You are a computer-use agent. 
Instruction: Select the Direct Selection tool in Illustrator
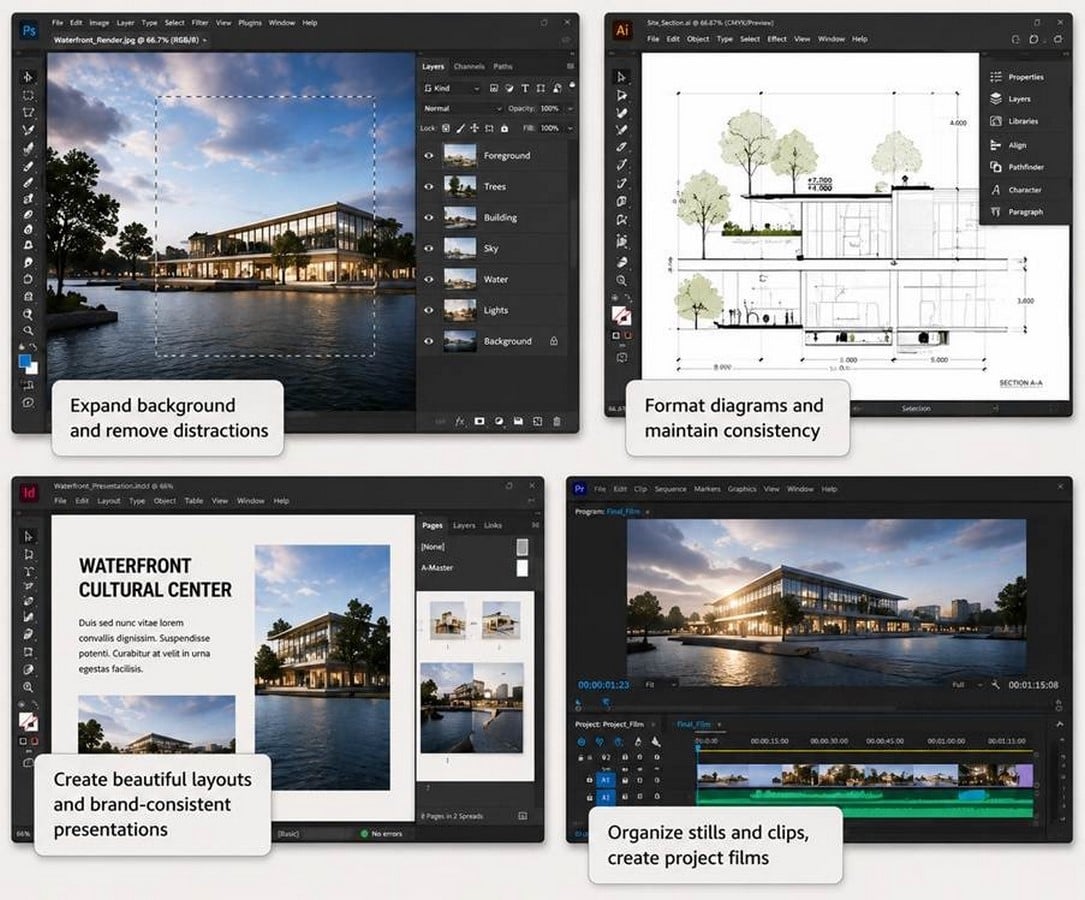[621, 95]
